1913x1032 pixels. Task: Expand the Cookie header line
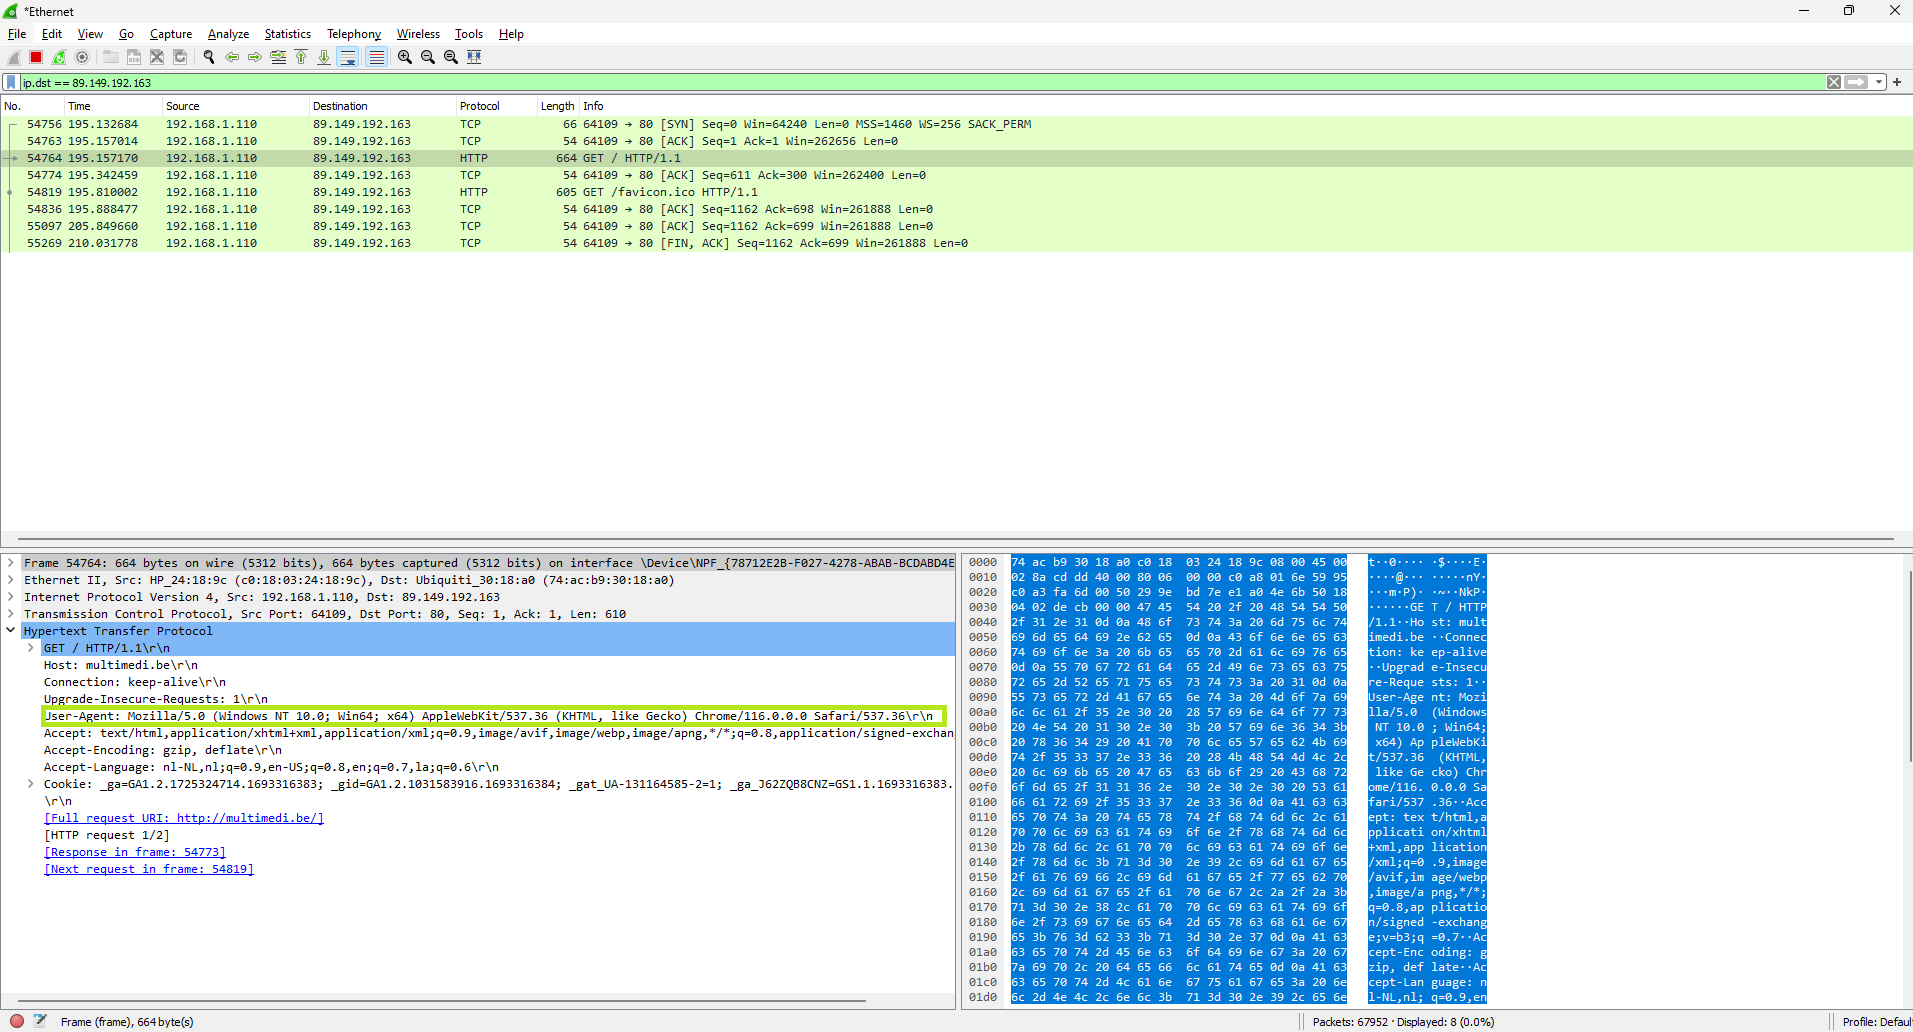pos(31,784)
